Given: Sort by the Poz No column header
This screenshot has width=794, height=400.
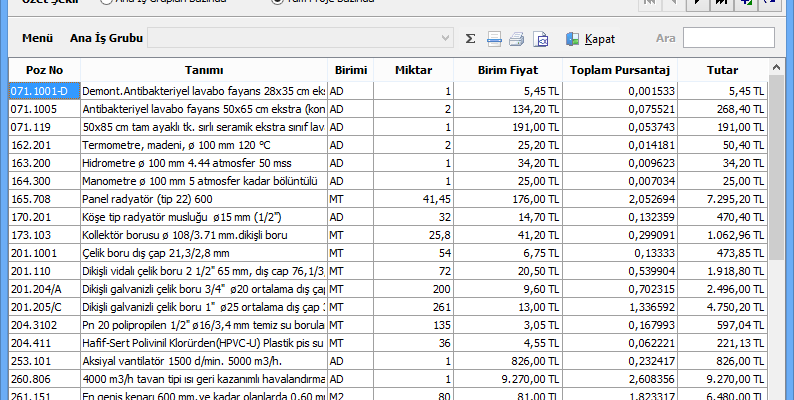Looking at the screenshot, I should 44,70.
